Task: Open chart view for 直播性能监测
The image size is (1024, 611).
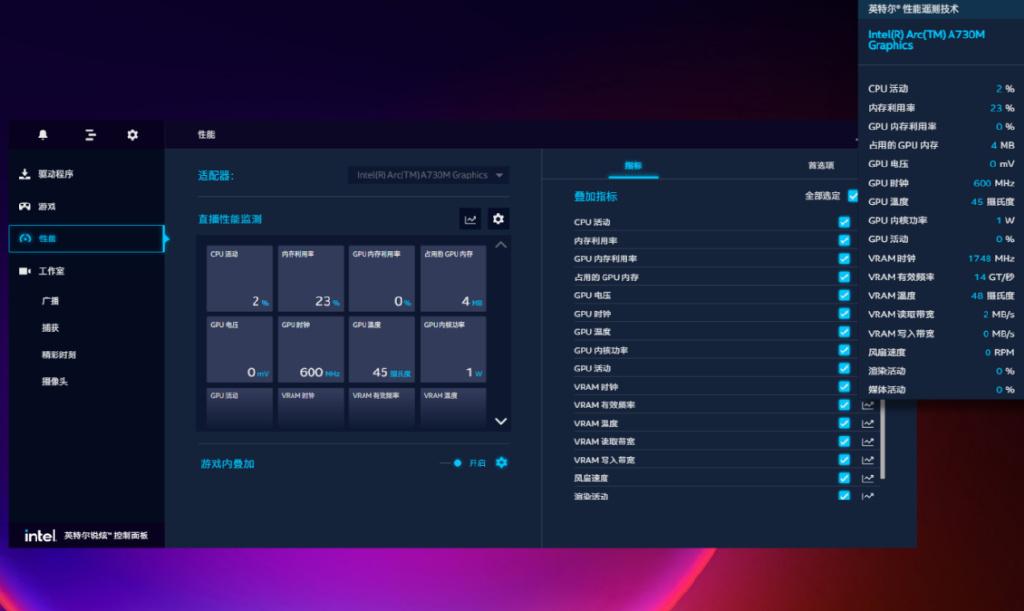Action: tap(470, 219)
